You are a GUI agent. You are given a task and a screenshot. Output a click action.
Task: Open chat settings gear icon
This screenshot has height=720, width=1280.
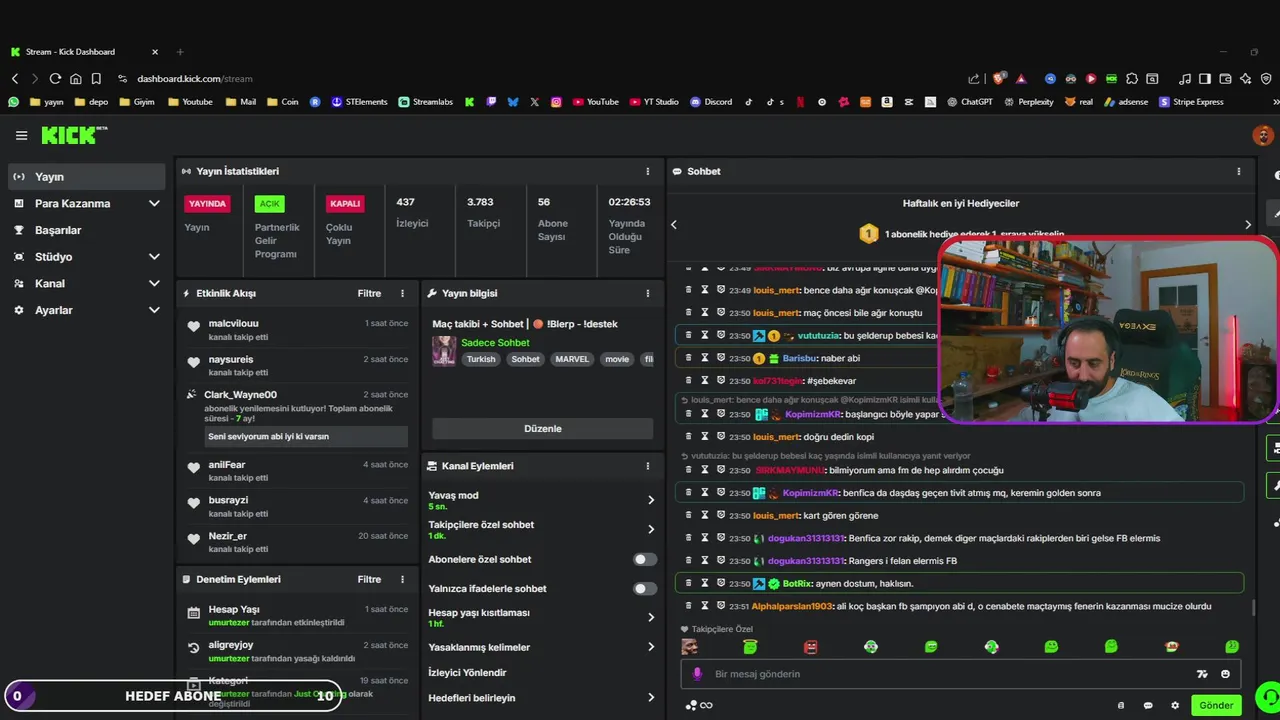(x=1175, y=705)
